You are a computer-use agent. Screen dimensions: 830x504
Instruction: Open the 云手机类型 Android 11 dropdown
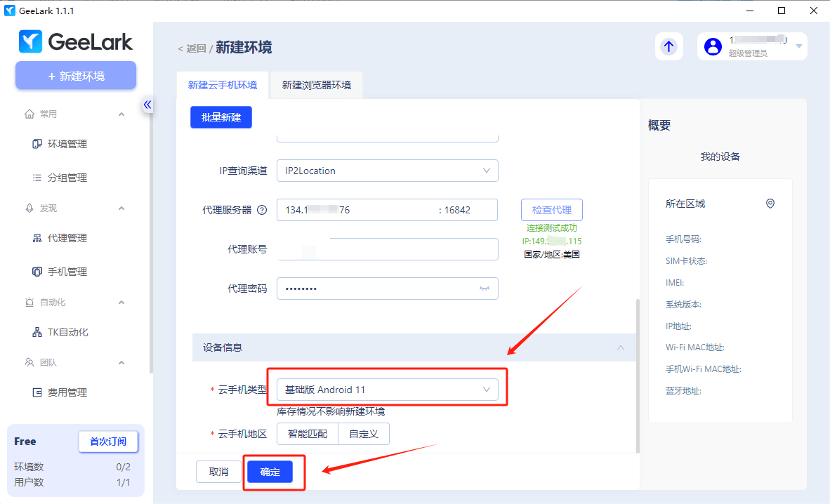click(x=387, y=389)
